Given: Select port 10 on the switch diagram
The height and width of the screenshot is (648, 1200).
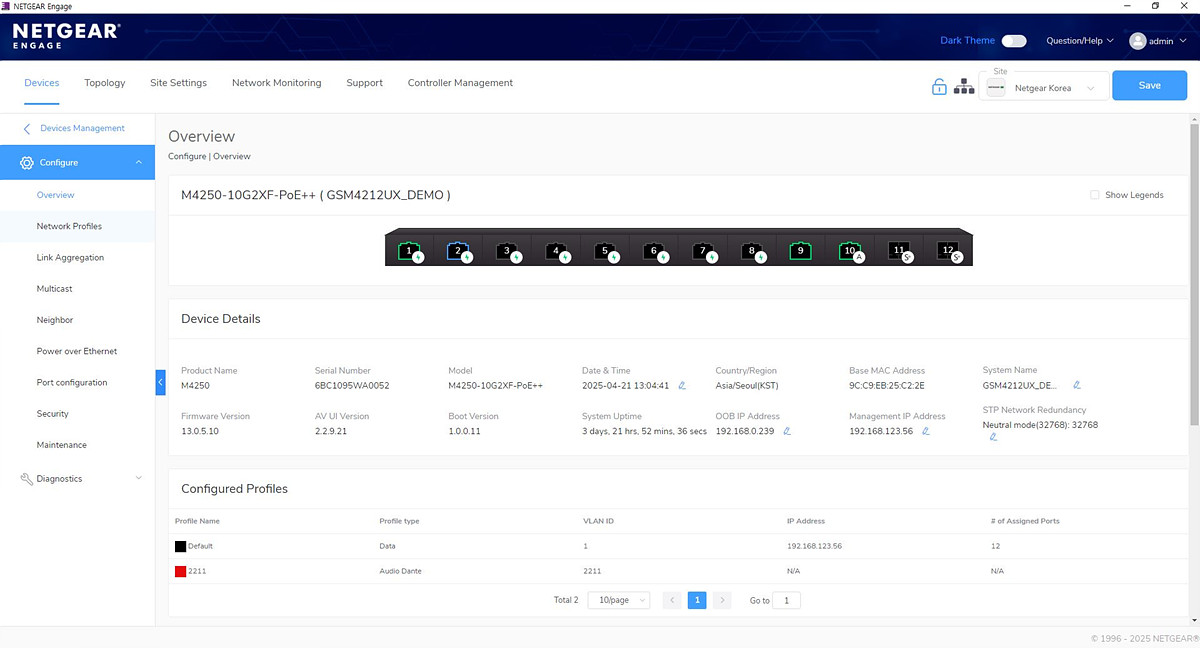Looking at the screenshot, I should pyautogui.click(x=850, y=250).
